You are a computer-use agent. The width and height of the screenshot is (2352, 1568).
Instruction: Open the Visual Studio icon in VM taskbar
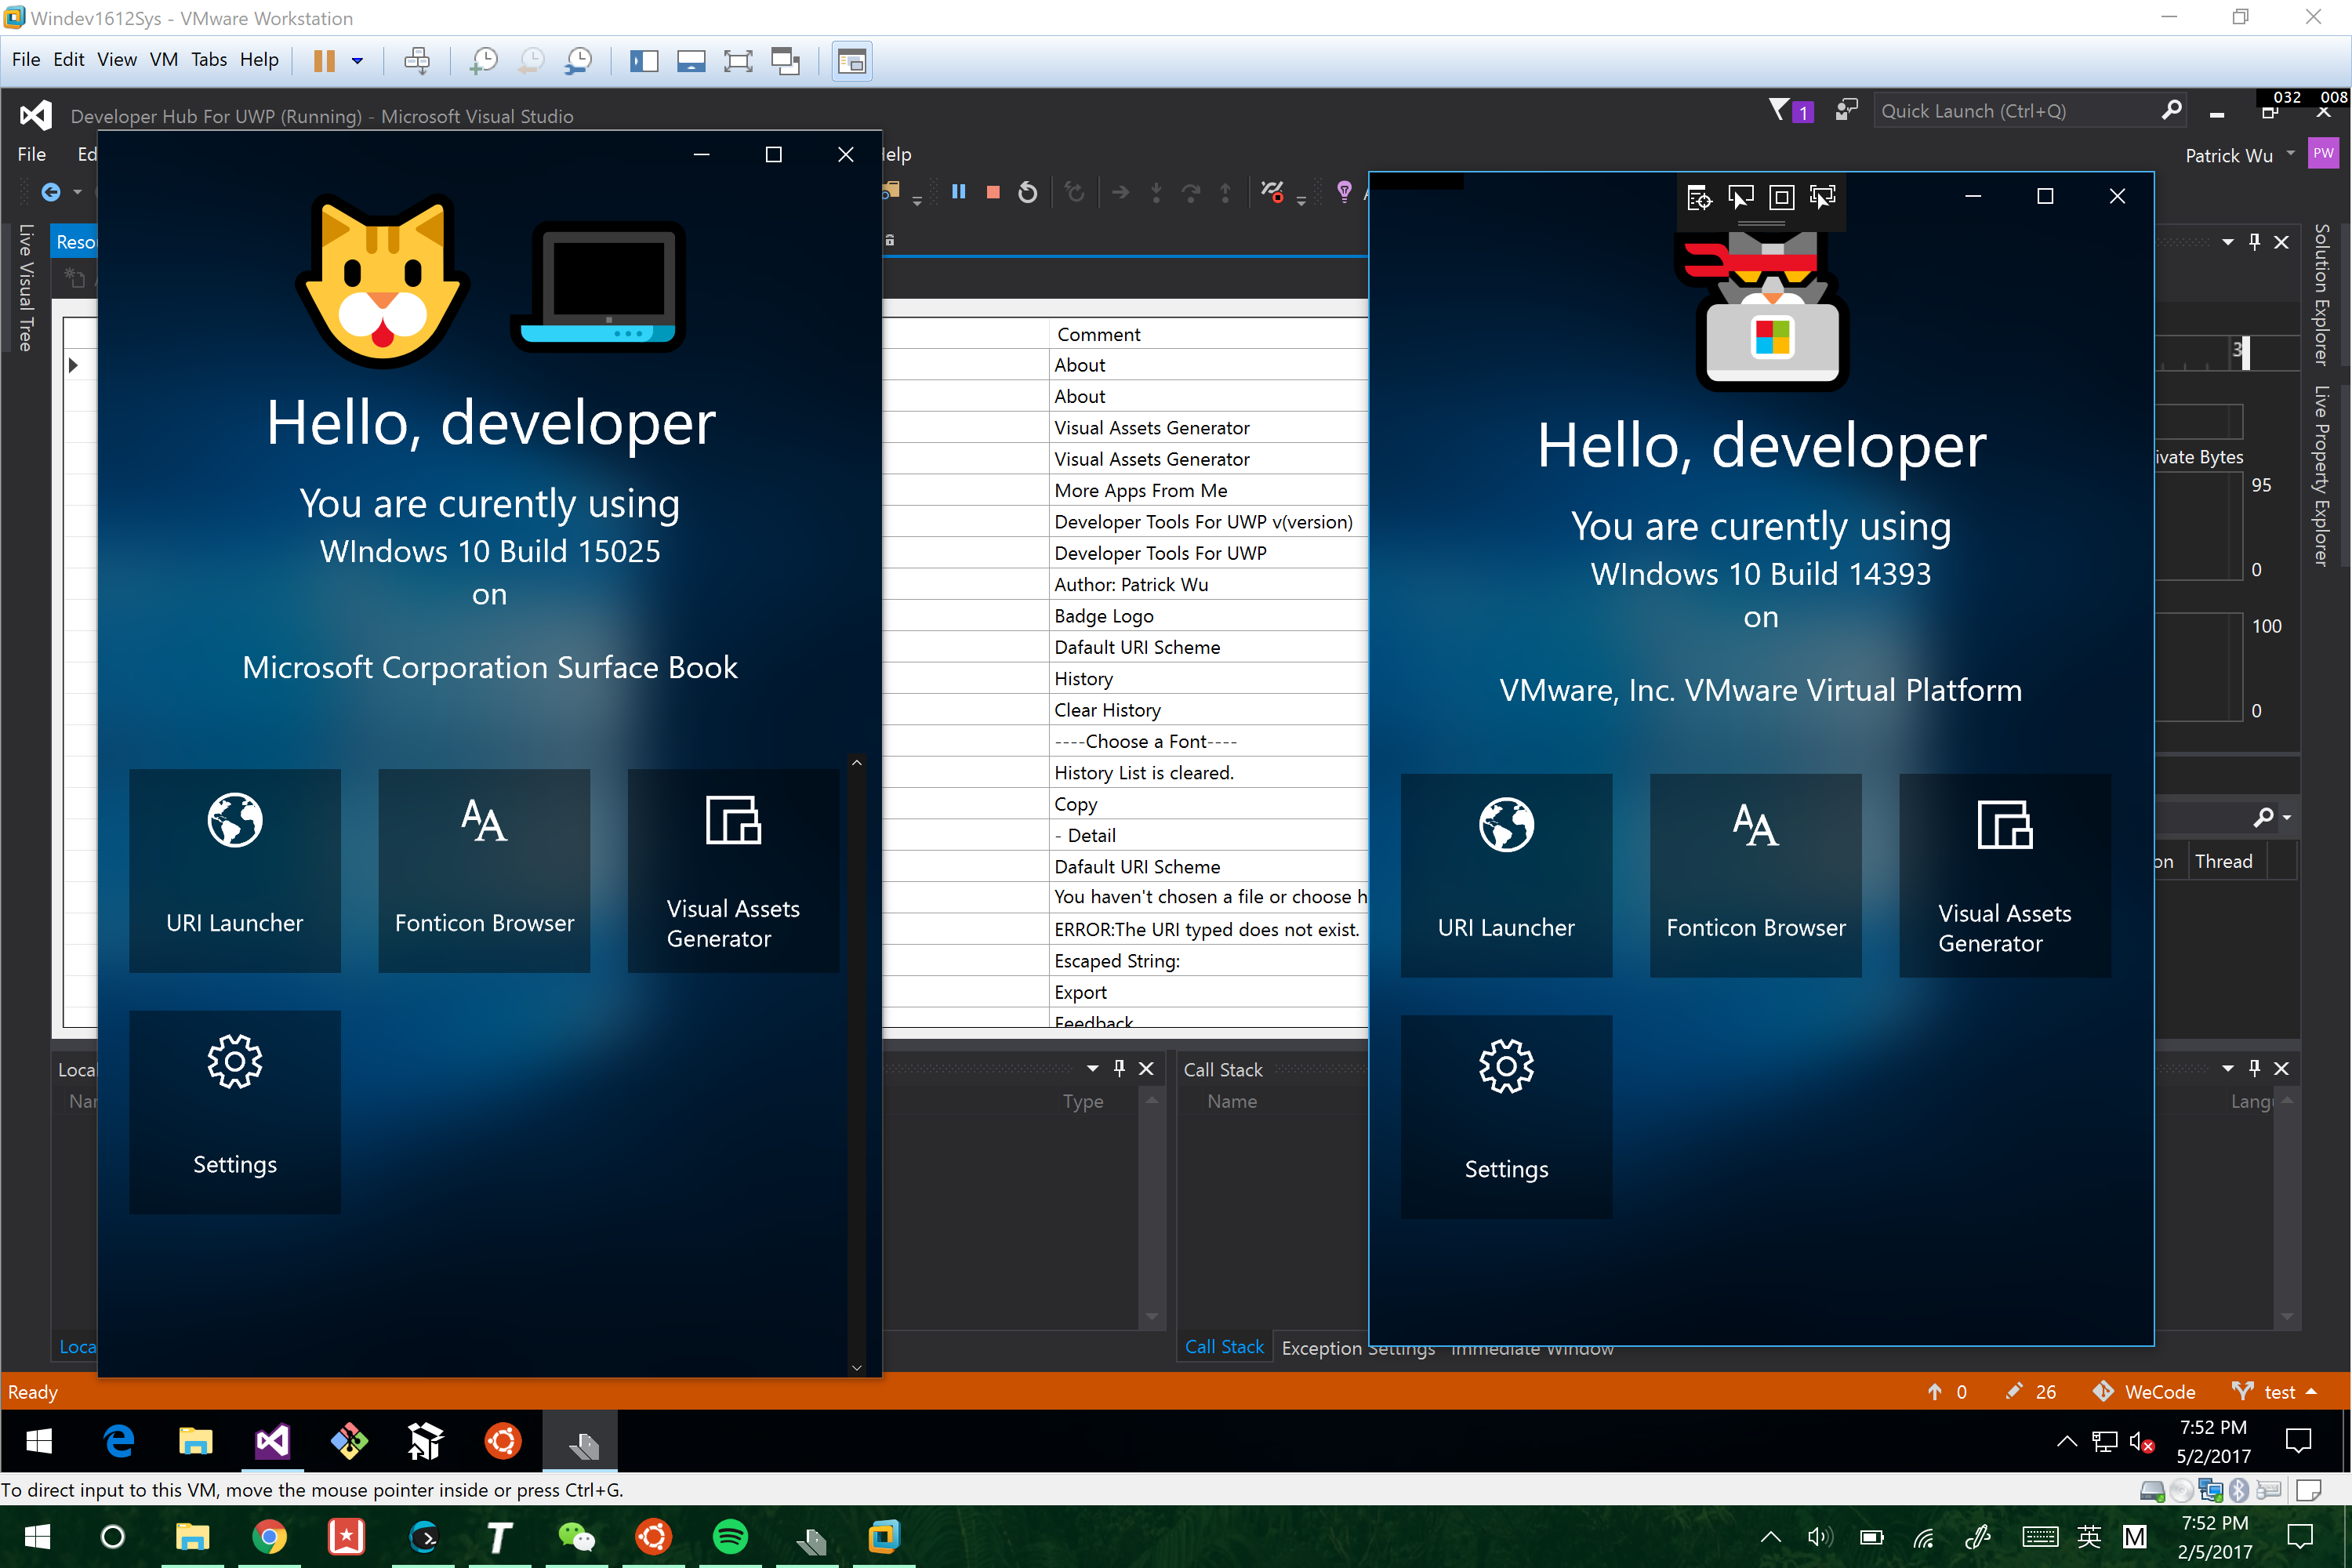coord(272,1441)
